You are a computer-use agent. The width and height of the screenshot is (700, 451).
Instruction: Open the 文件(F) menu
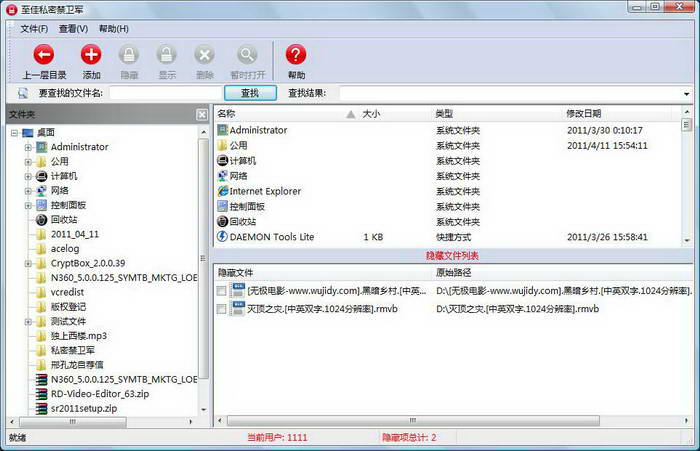point(34,29)
